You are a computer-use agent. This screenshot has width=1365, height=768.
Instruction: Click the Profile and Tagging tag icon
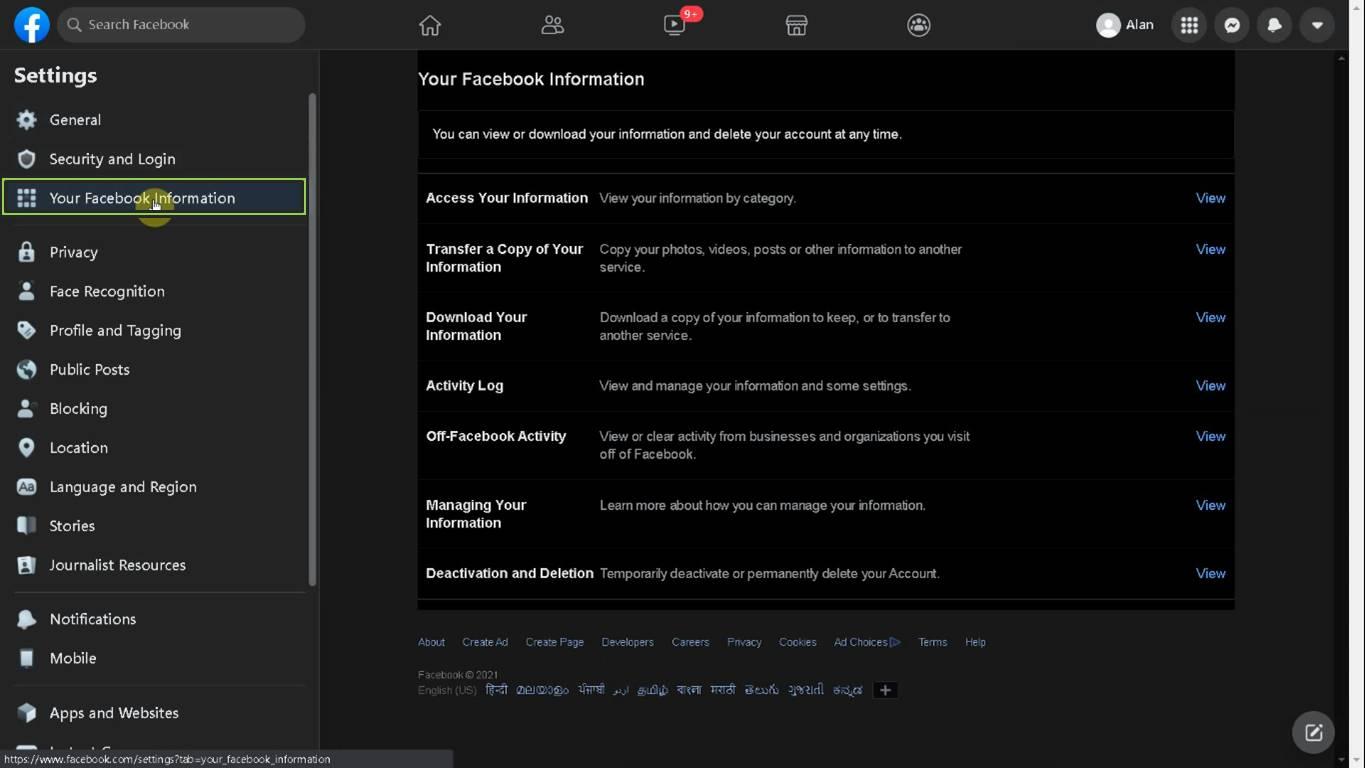click(x=27, y=330)
